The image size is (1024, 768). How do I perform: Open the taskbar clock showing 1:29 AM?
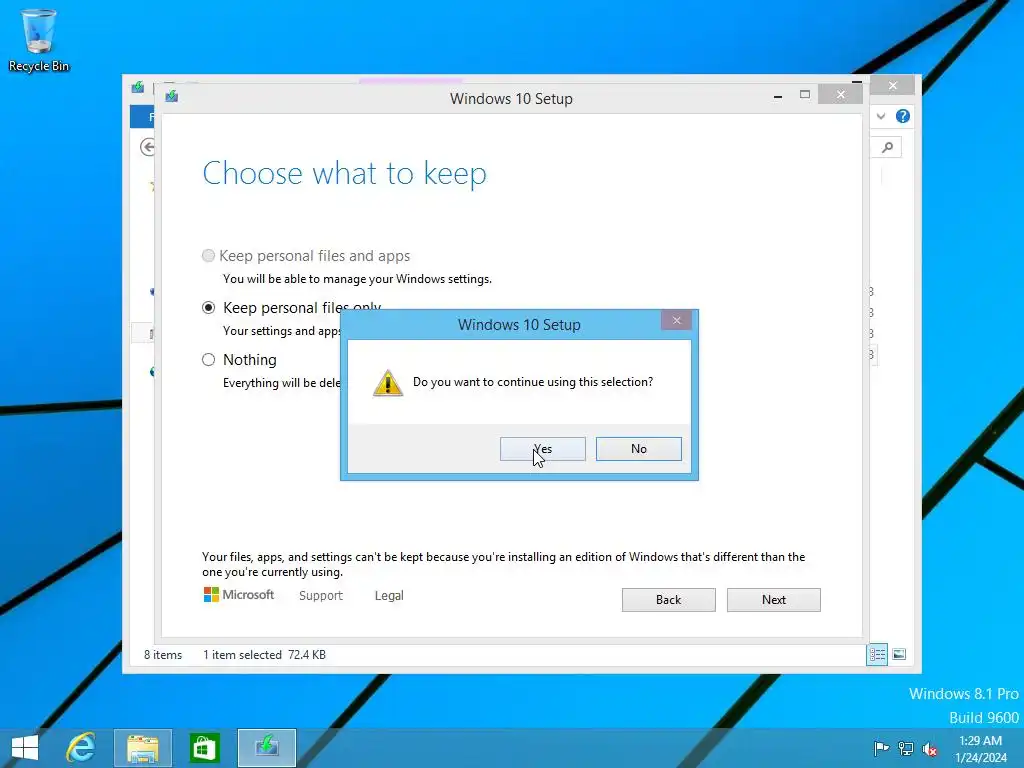pyautogui.click(x=980, y=748)
